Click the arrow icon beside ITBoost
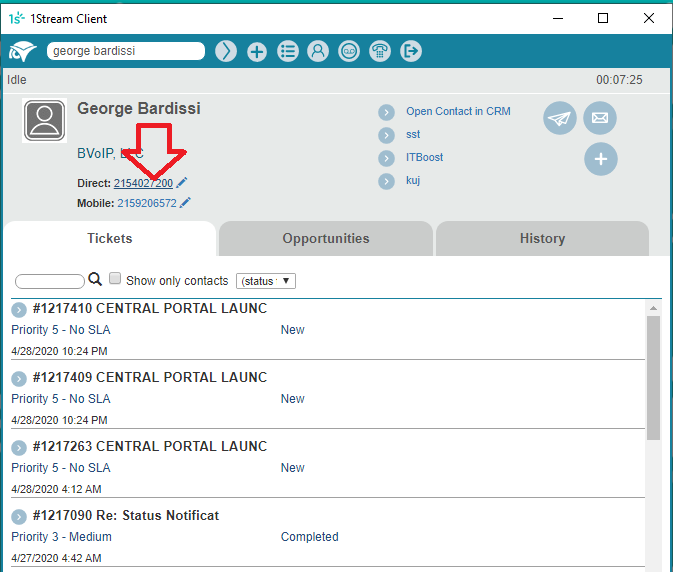The height and width of the screenshot is (572, 673). (x=386, y=158)
